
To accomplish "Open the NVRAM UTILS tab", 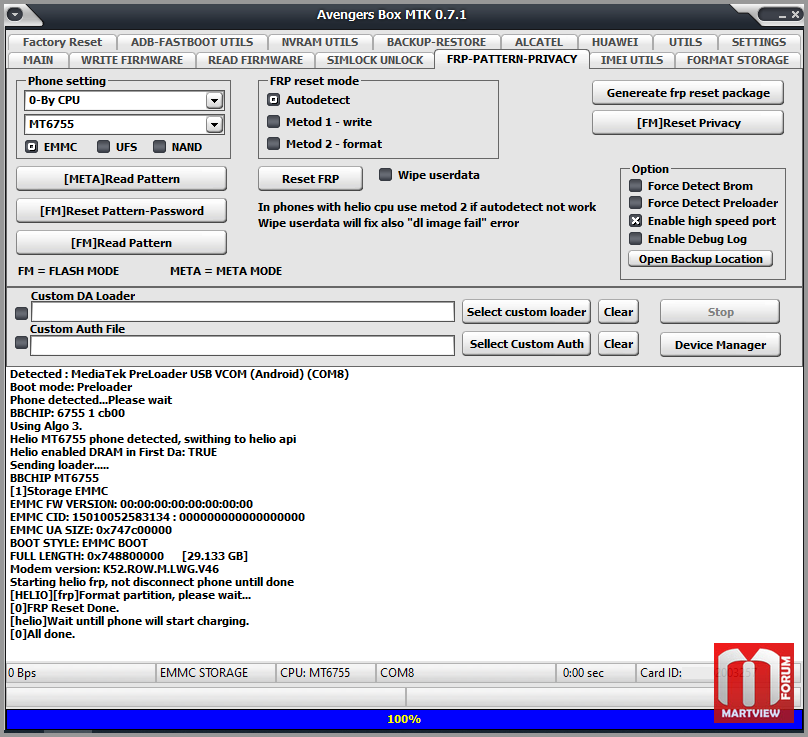I will click(319, 42).
